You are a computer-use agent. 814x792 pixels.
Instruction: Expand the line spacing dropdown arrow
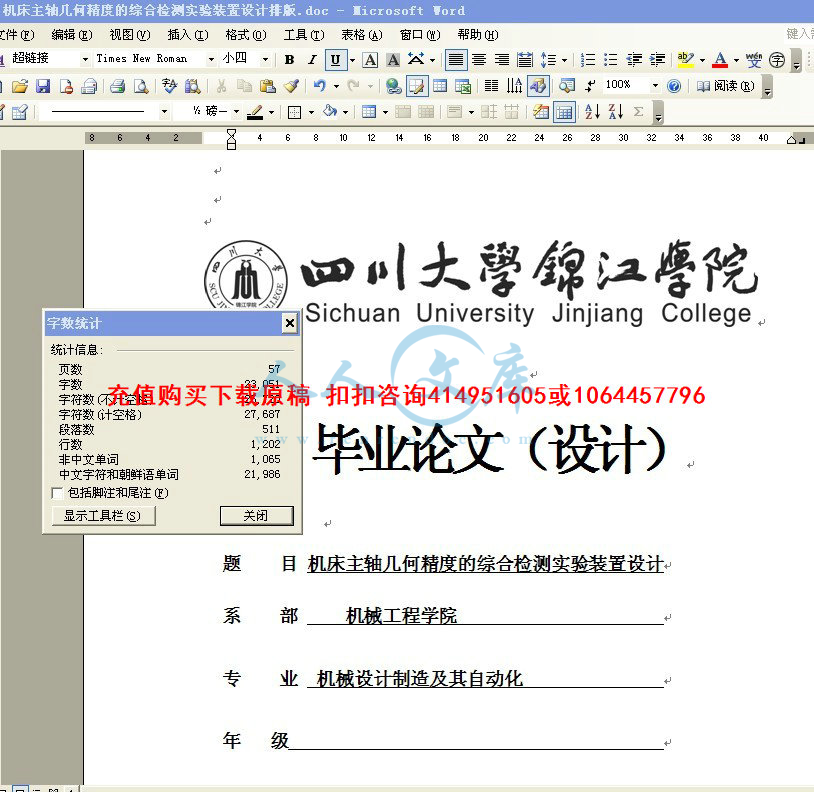coord(564,60)
